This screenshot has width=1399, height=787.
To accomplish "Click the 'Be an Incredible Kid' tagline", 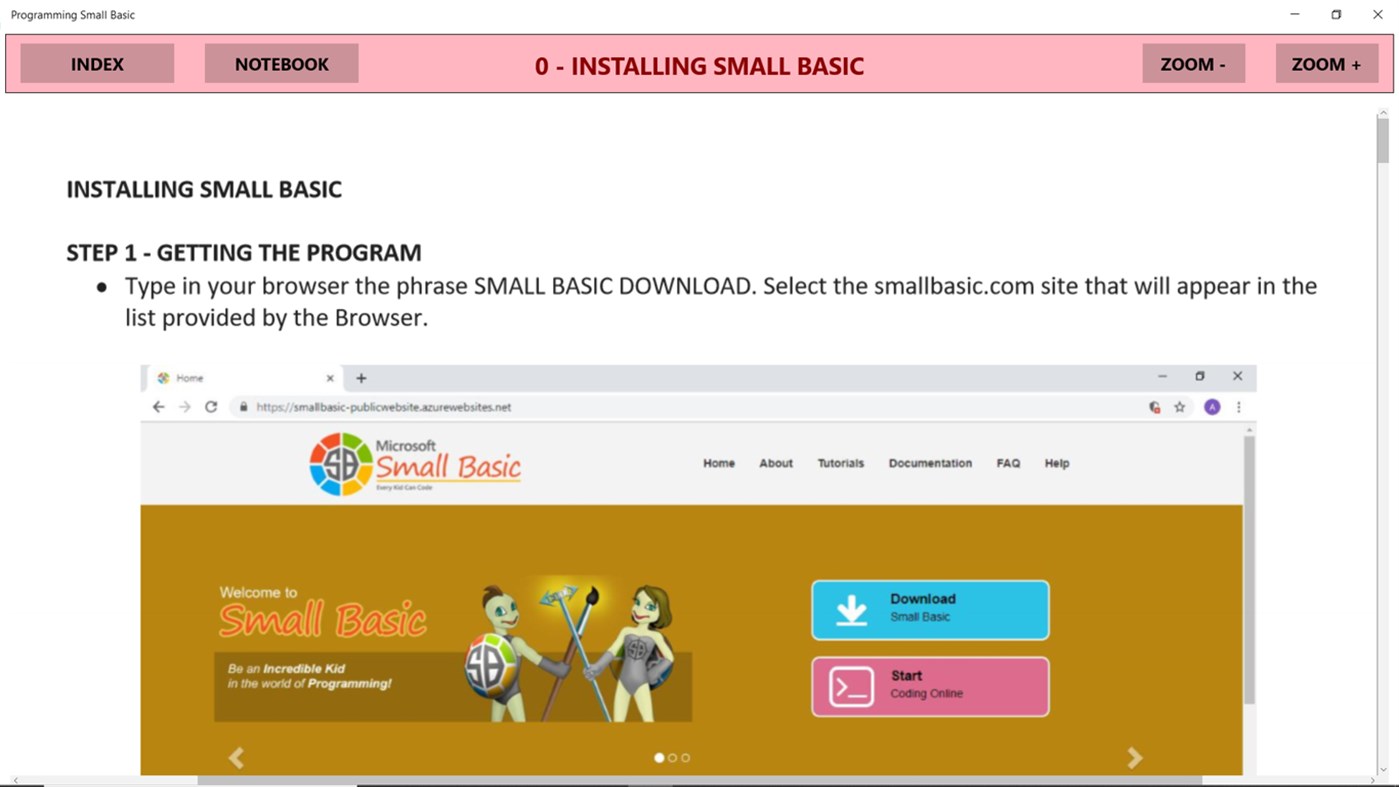I will click(309, 676).
